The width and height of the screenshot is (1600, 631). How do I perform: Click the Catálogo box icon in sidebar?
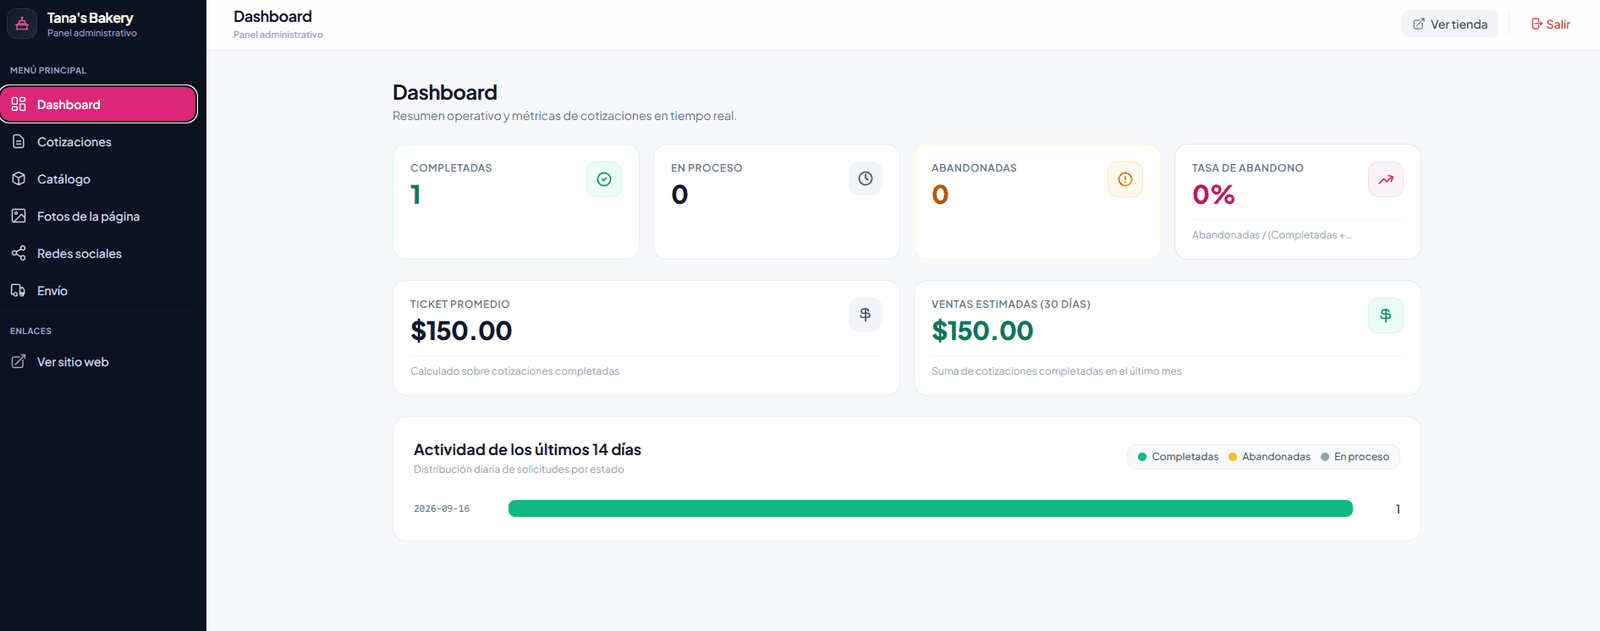pyautogui.click(x=18, y=179)
